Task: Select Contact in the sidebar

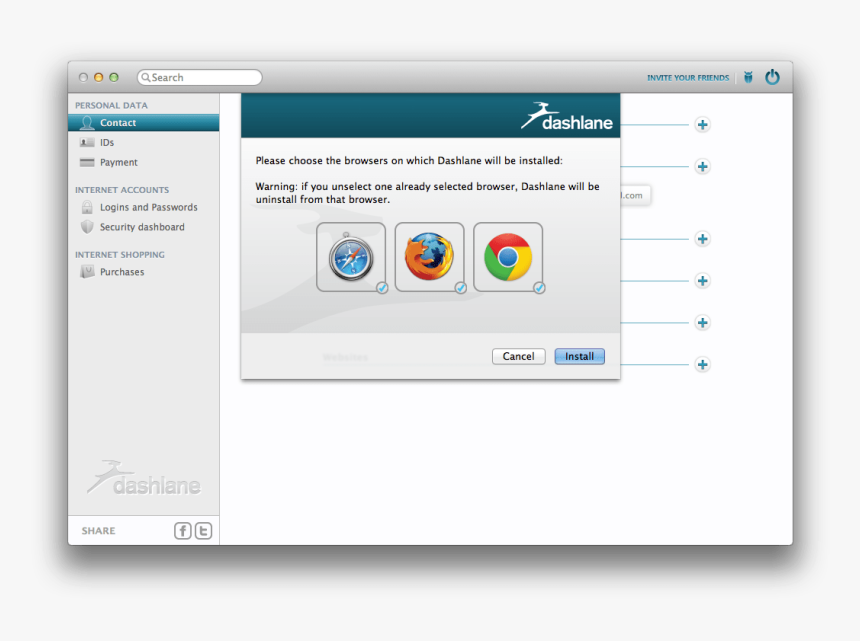Action: pos(144,123)
